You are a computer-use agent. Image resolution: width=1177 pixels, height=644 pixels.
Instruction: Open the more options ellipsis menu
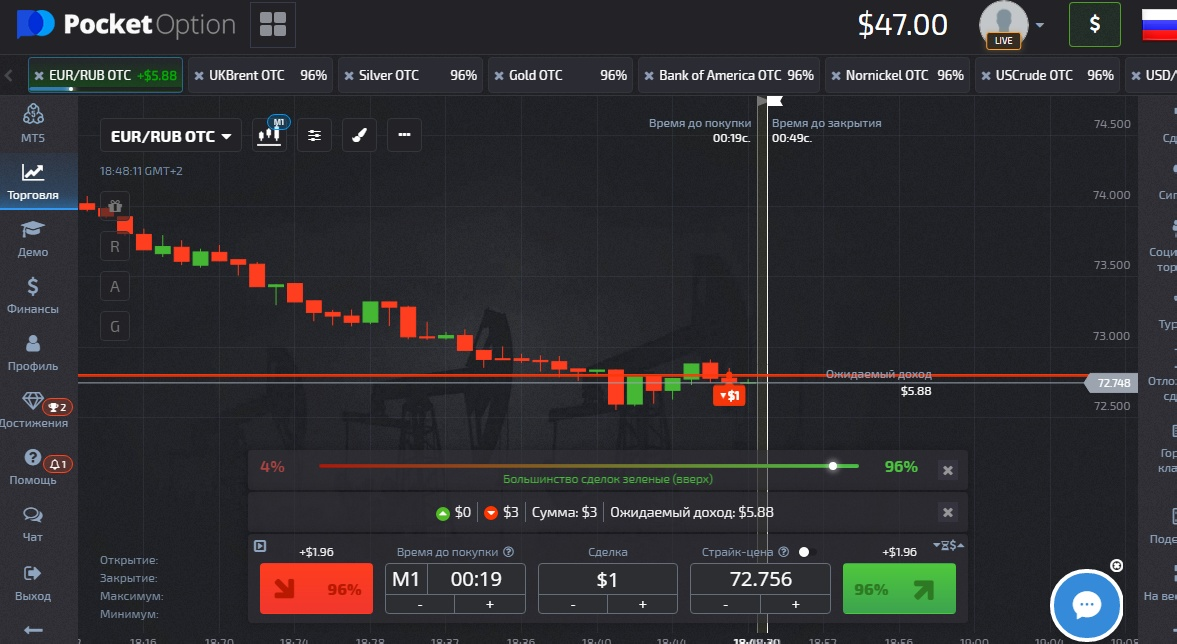click(x=405, y=135)
